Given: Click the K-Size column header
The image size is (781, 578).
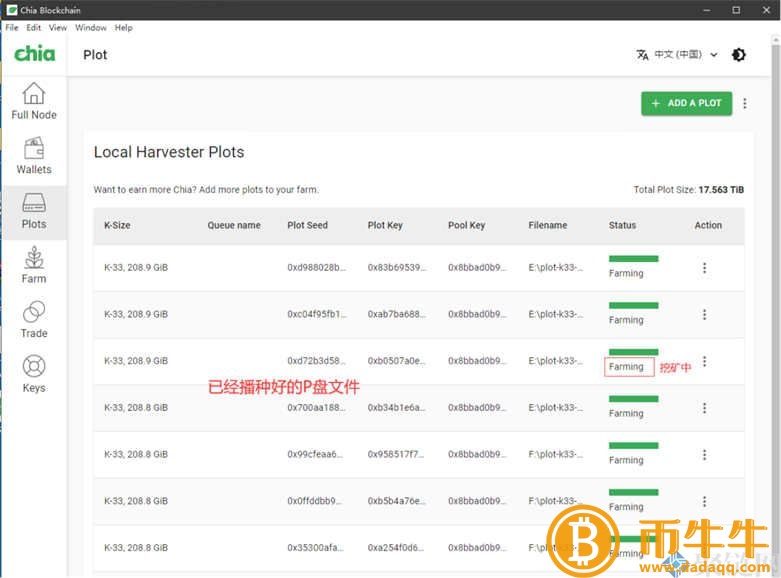Looking at the screenshot, I should (x=117, y=225).
